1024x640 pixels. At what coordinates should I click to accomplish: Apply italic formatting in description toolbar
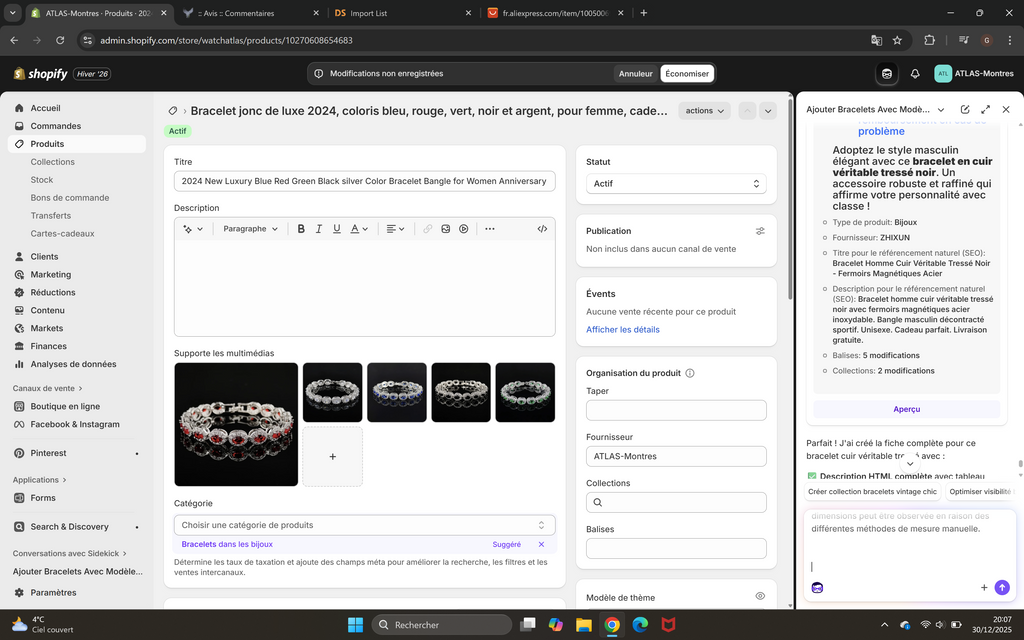319,229
